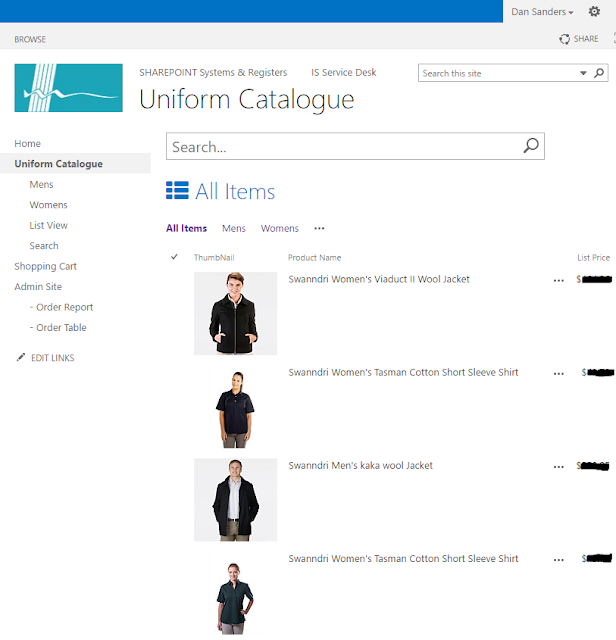Click EDIT LINKS text
Screen dimensions: 616x640
53,358
